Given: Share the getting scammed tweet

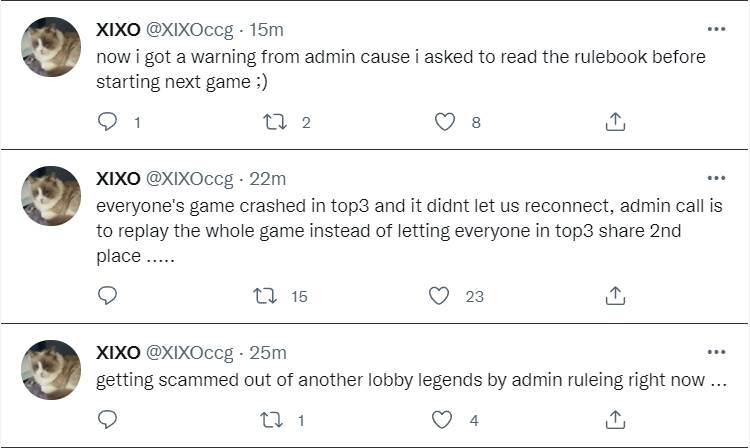Looking at the screenshot, I should coord(616,420).
